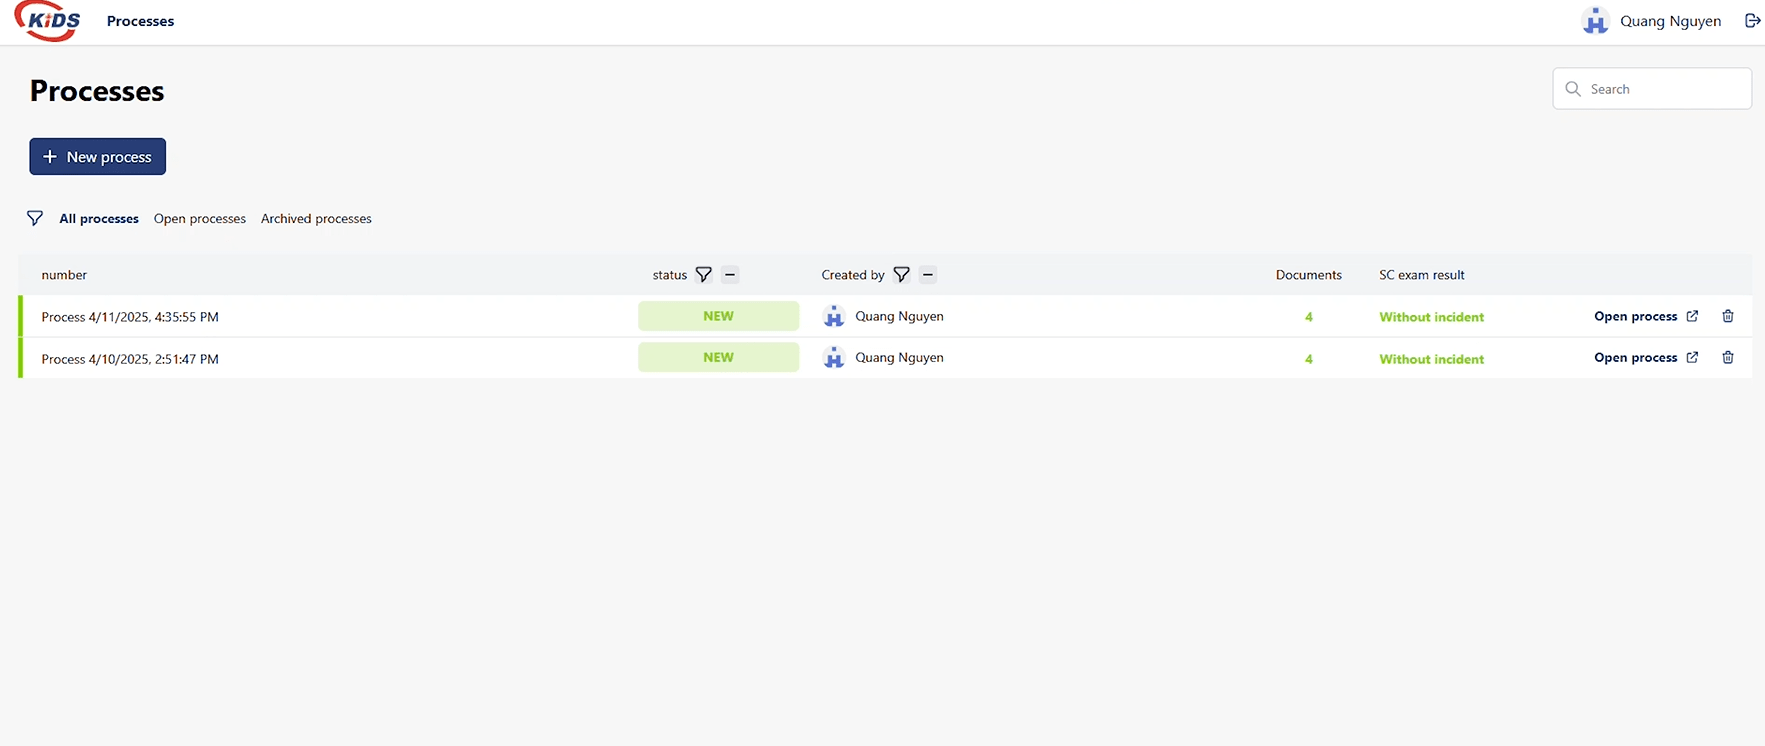Click the funnel icon beside All processes
Viewport: 1765px width, 746px height.
coord(35,218)
